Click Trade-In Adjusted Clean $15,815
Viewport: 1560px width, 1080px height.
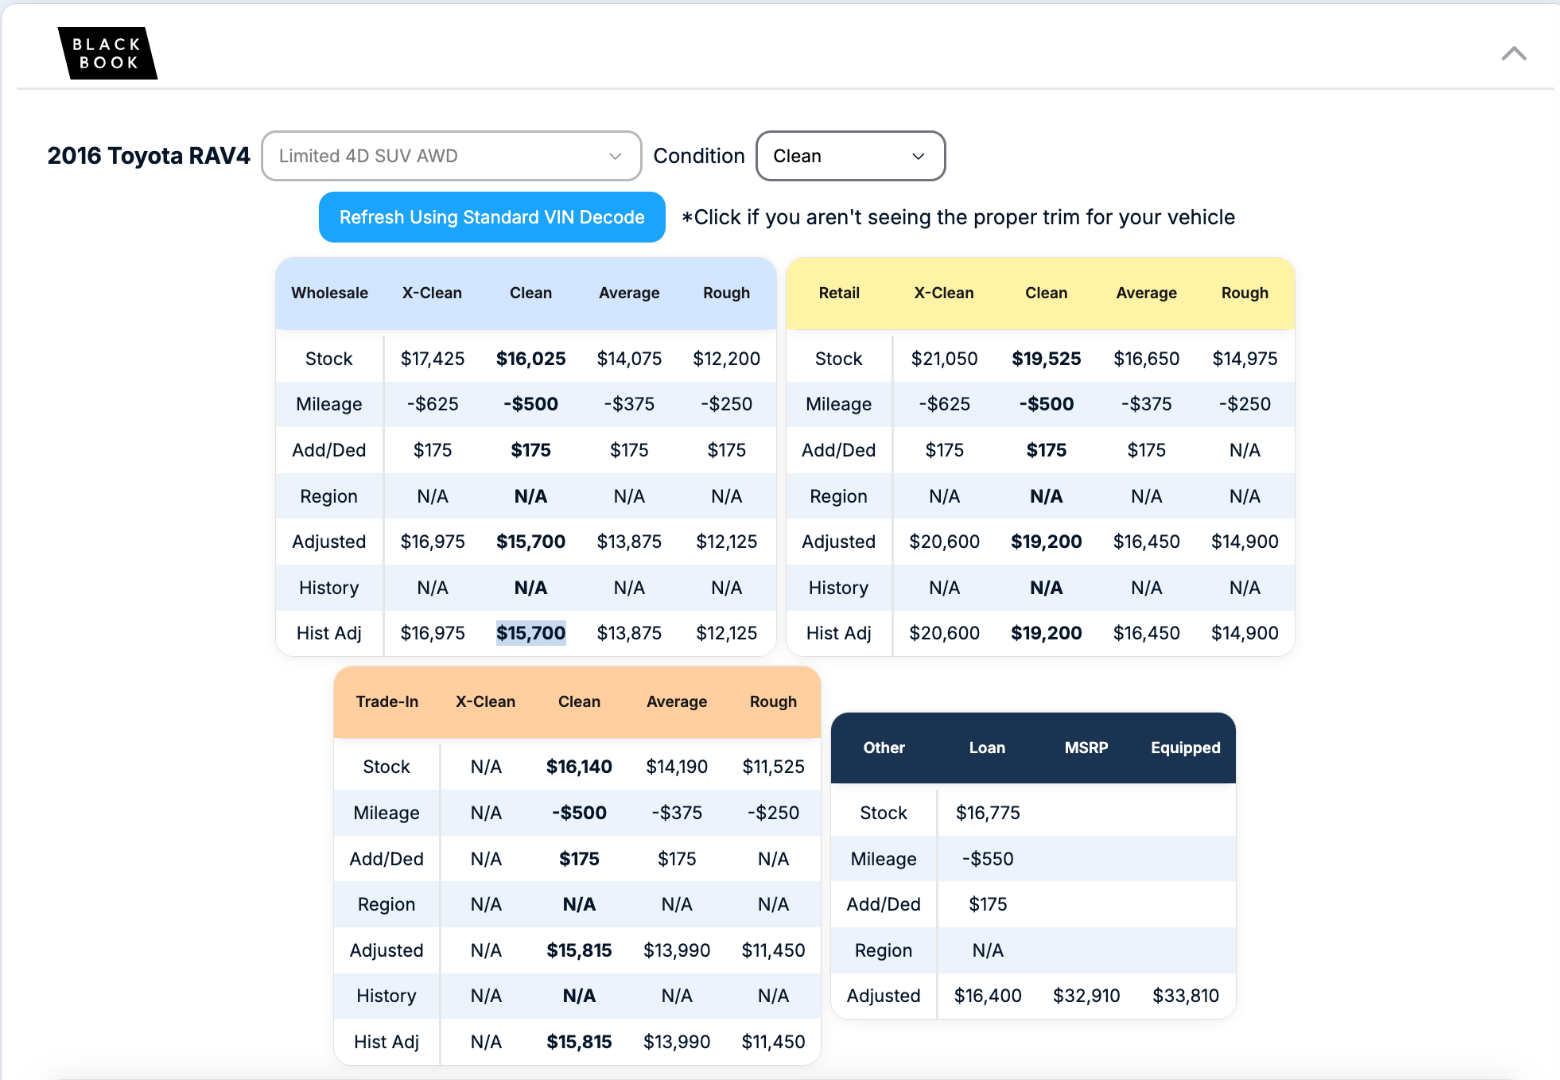[x=579, y=951]
